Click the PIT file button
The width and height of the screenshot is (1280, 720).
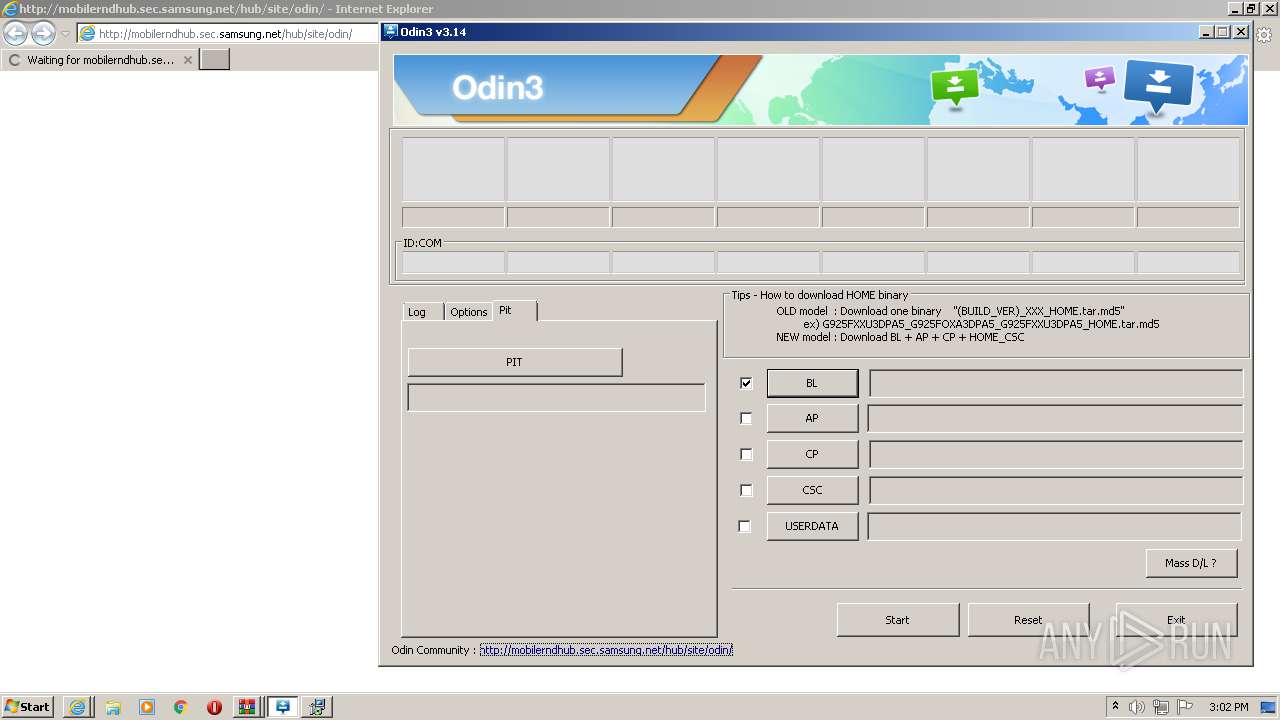[x=514, y=362]
